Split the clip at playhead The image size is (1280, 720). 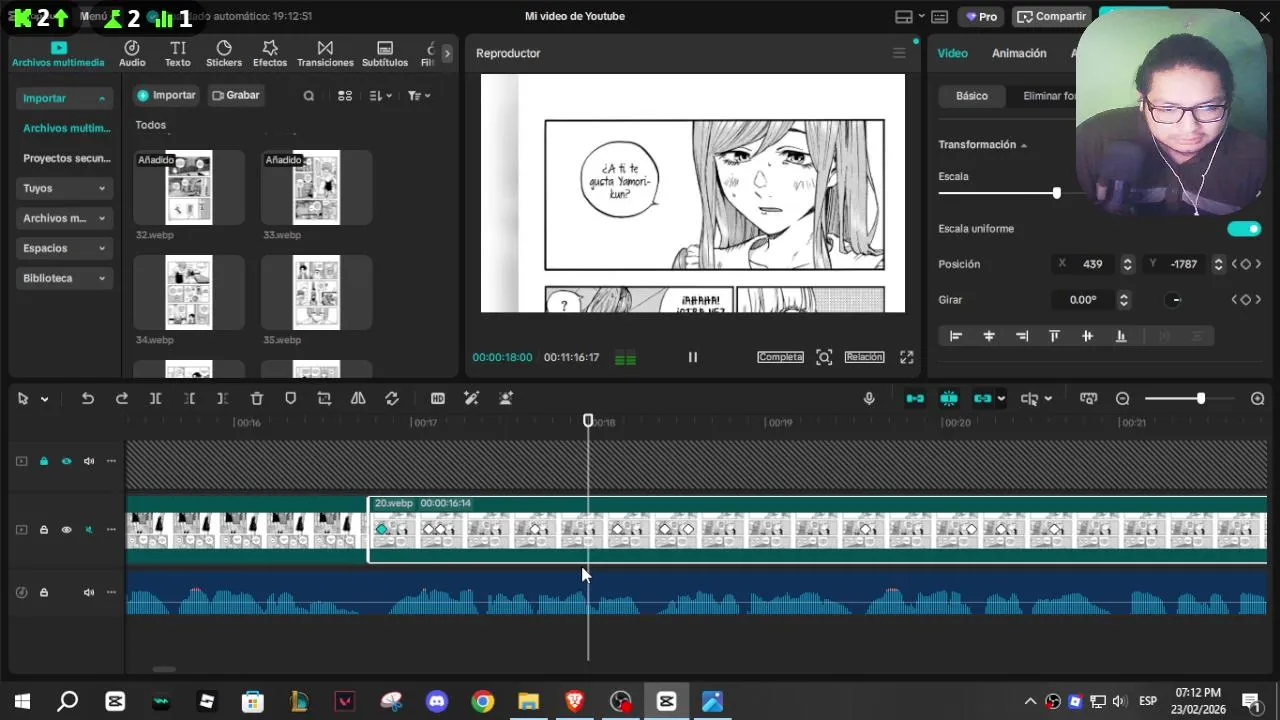tap(155, 398)
